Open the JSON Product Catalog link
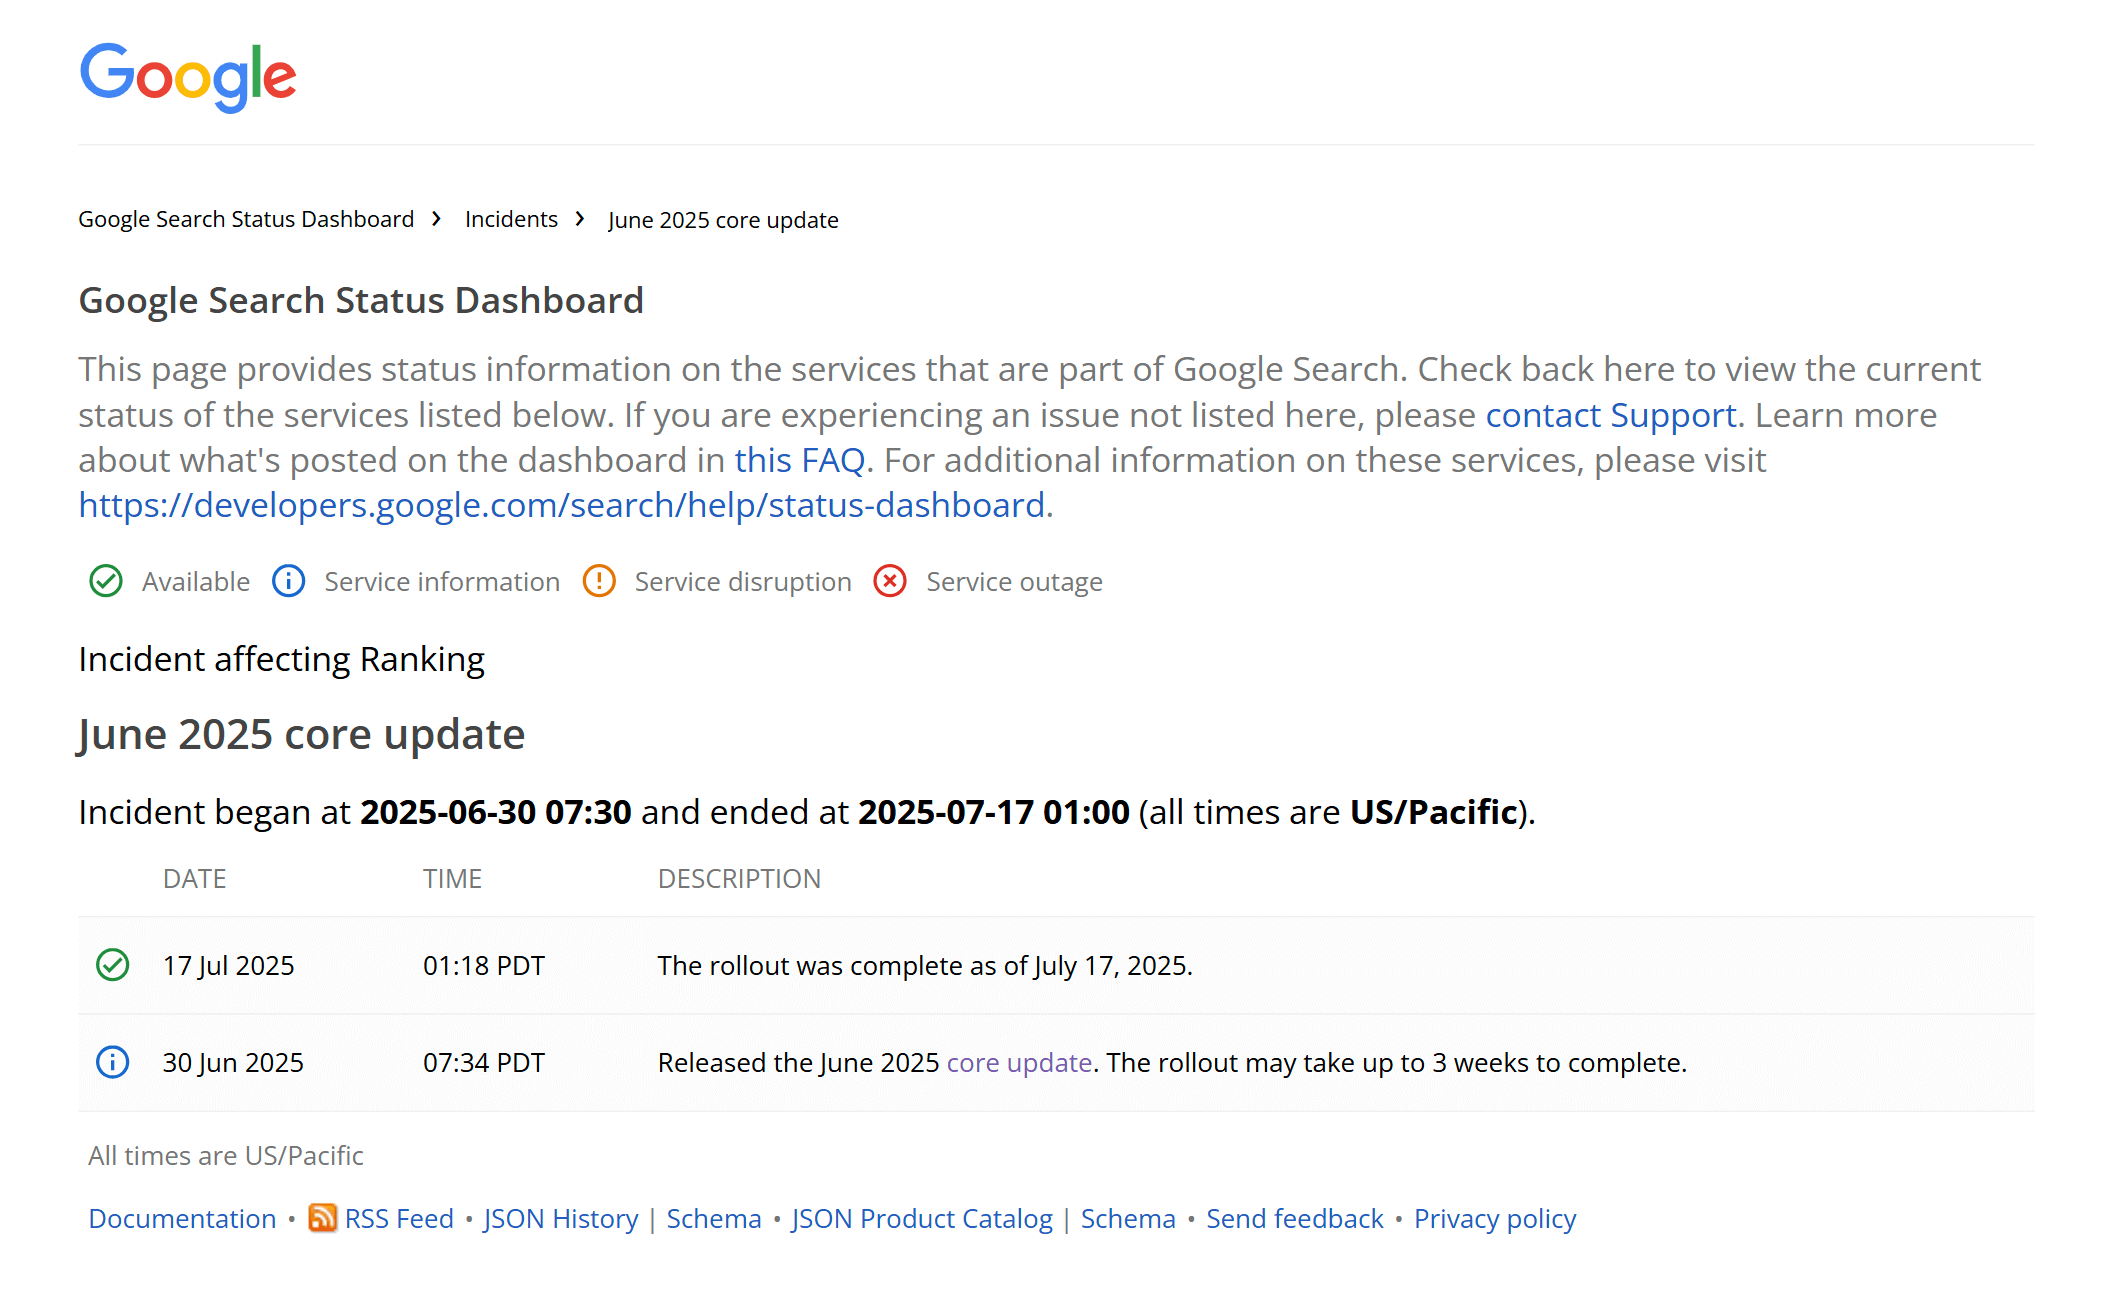Image resolution: width=2109 pixels, height=1293 pixels. click(922, 1218)
